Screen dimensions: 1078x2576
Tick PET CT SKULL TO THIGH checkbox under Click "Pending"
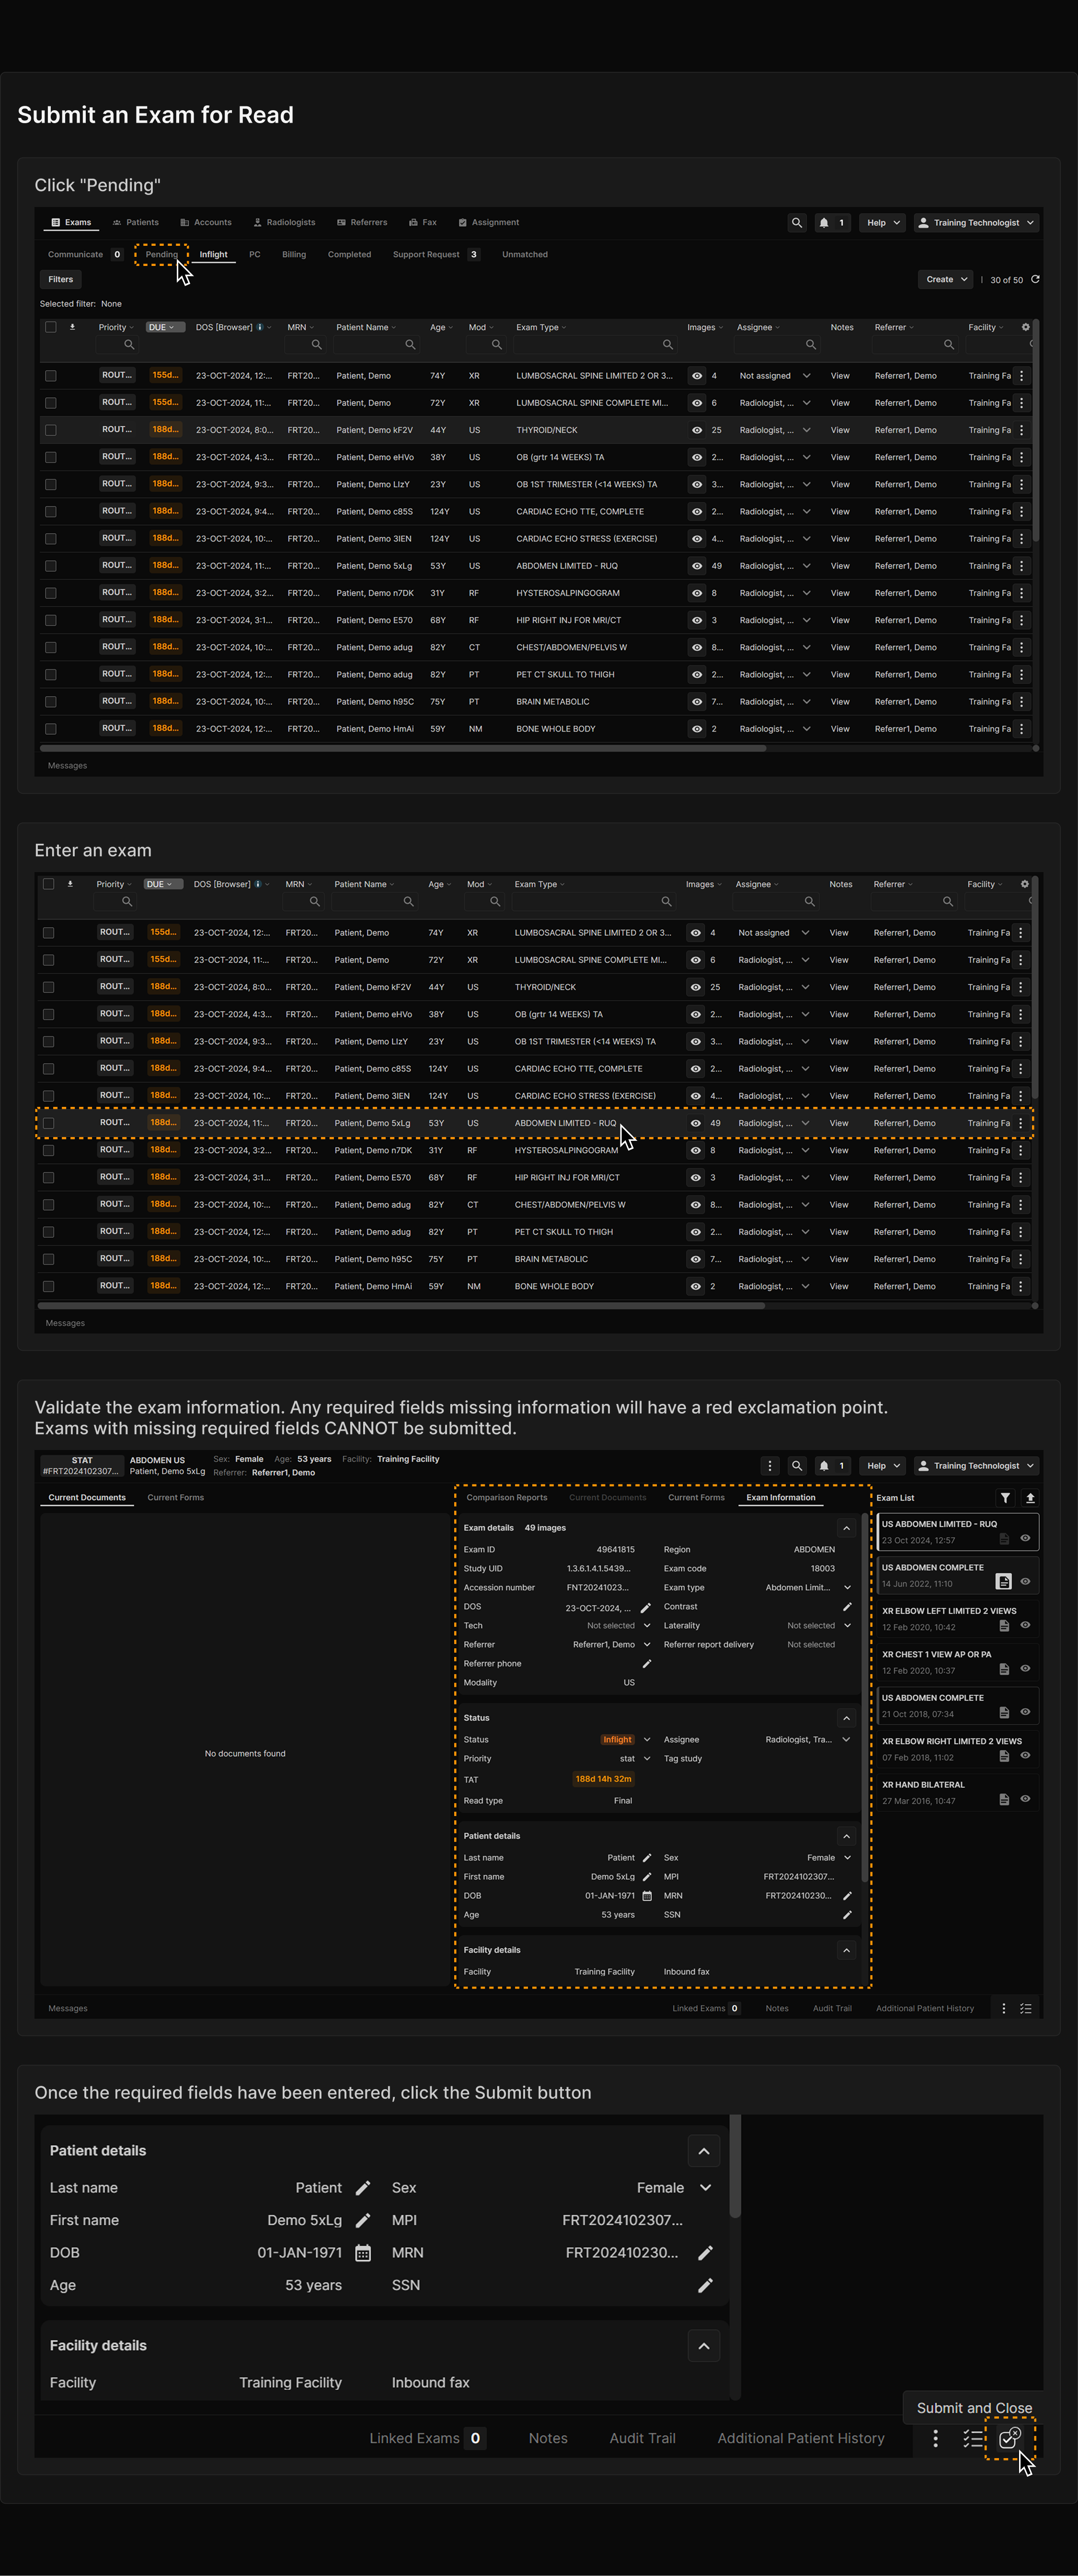click(x=51, y=675)
